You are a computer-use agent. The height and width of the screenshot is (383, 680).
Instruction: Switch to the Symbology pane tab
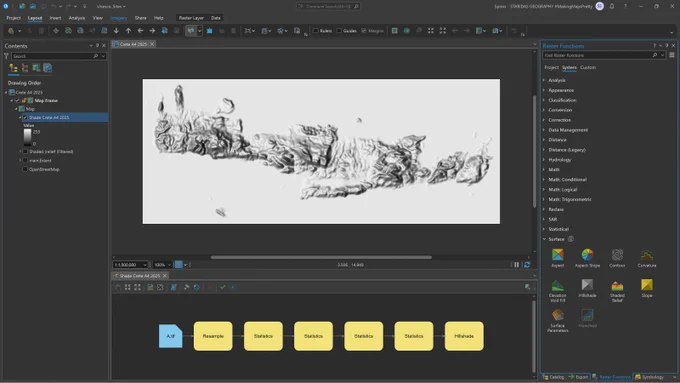coord(650,377)
